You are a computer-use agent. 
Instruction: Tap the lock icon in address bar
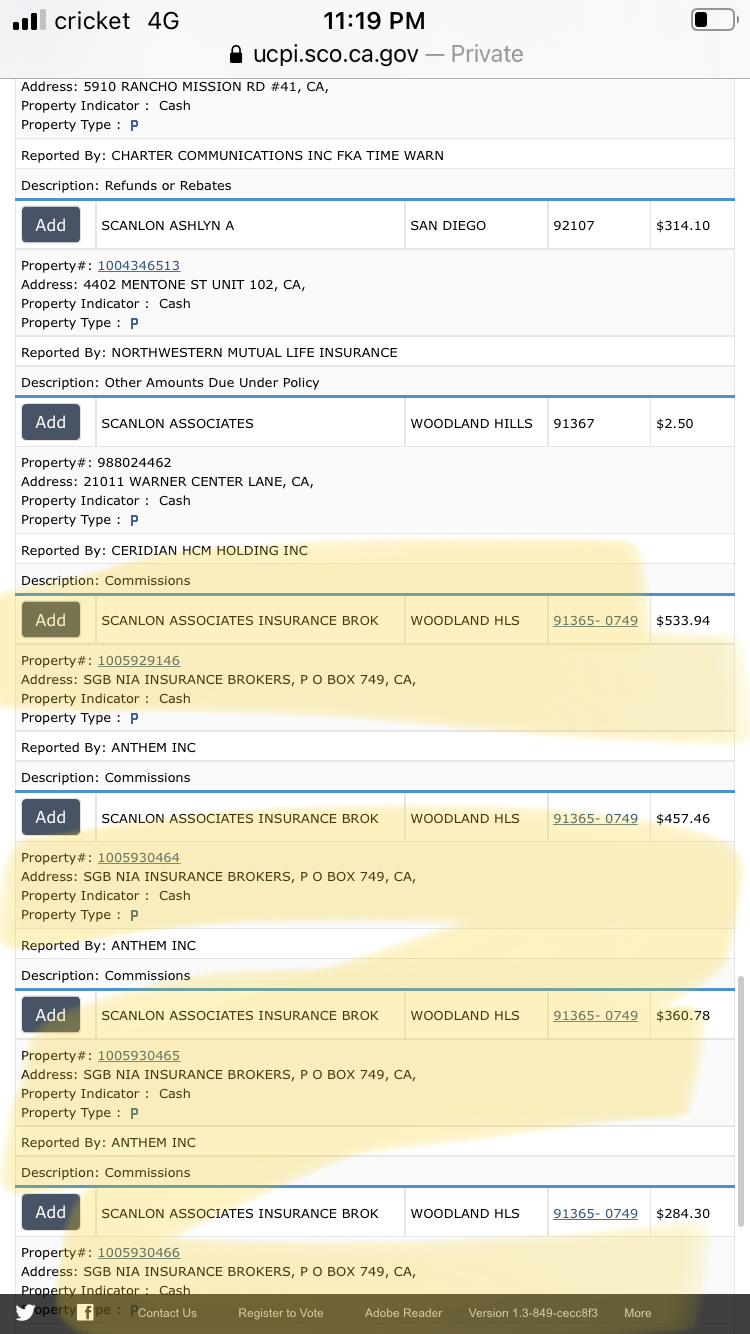[236, 54]
